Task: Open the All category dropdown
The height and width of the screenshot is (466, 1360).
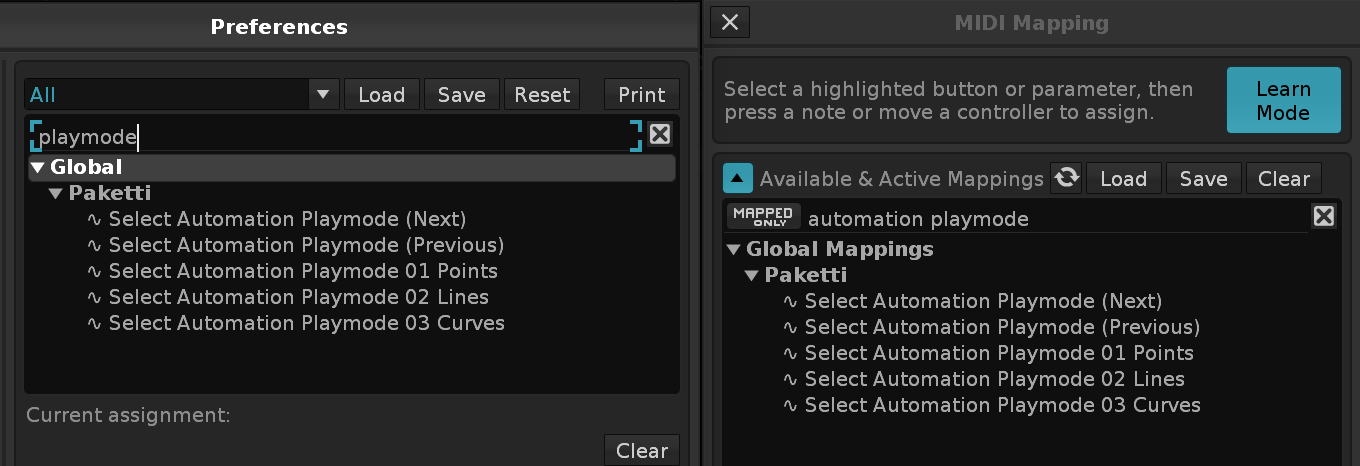Action: coord(322,95)
